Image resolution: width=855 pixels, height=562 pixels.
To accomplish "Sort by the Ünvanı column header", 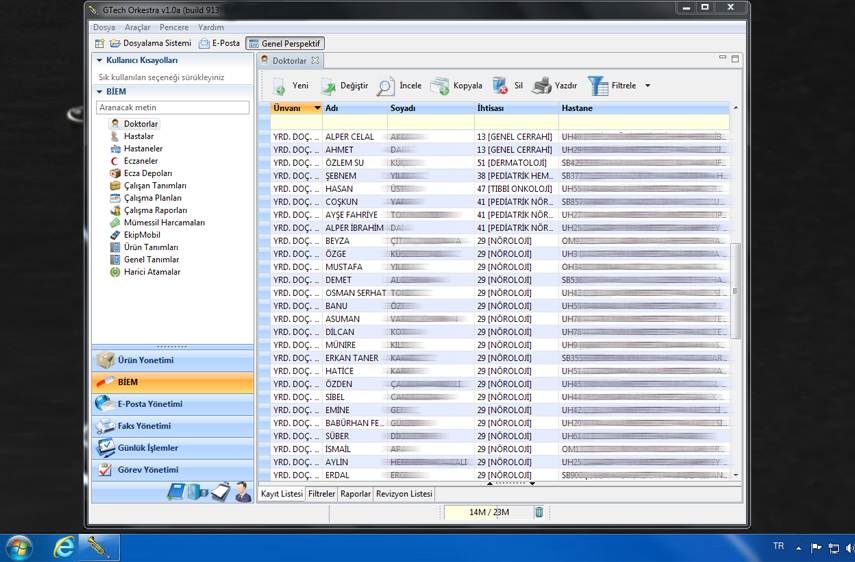I will [297, 108].
